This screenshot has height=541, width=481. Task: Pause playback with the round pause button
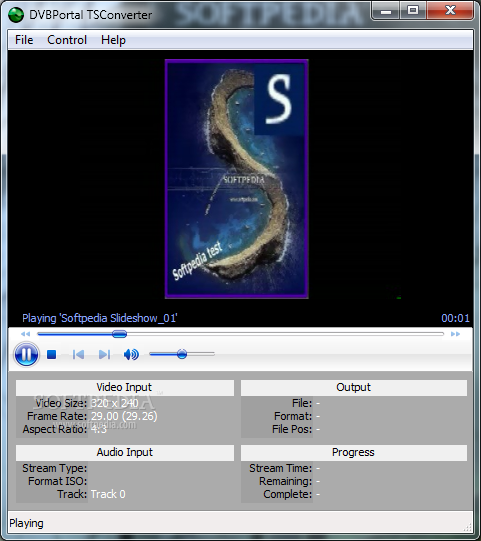click(x=26, y=354)
